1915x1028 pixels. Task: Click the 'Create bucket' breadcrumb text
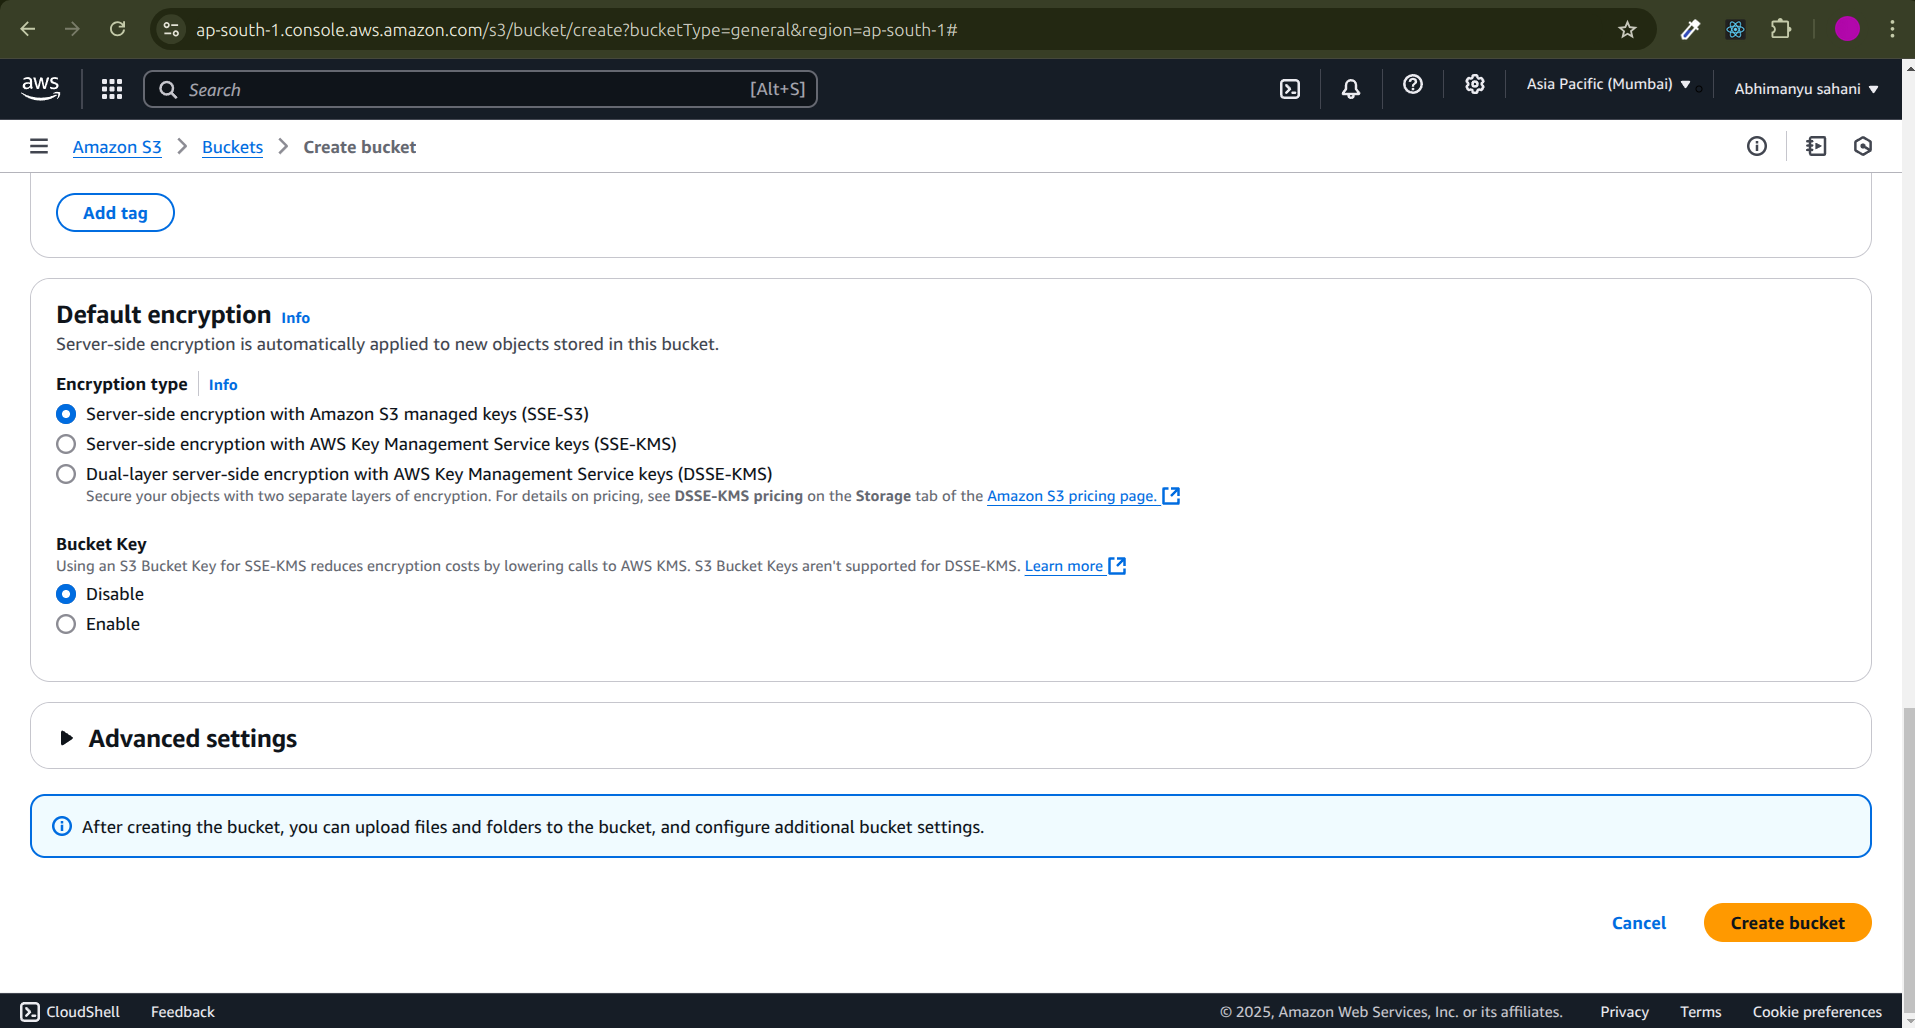pos(360,147)
